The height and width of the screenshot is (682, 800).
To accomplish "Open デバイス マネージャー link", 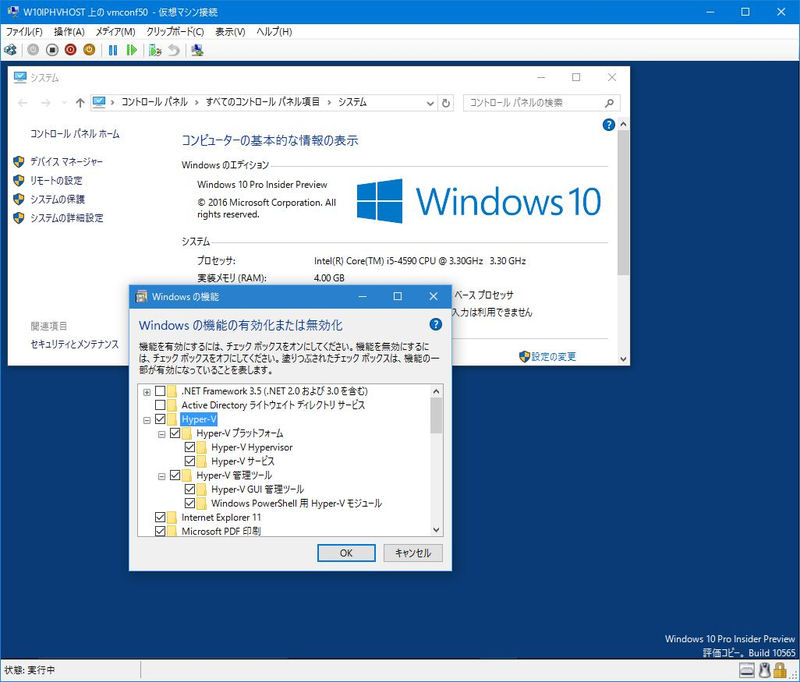I will click(x=66, y=162).
